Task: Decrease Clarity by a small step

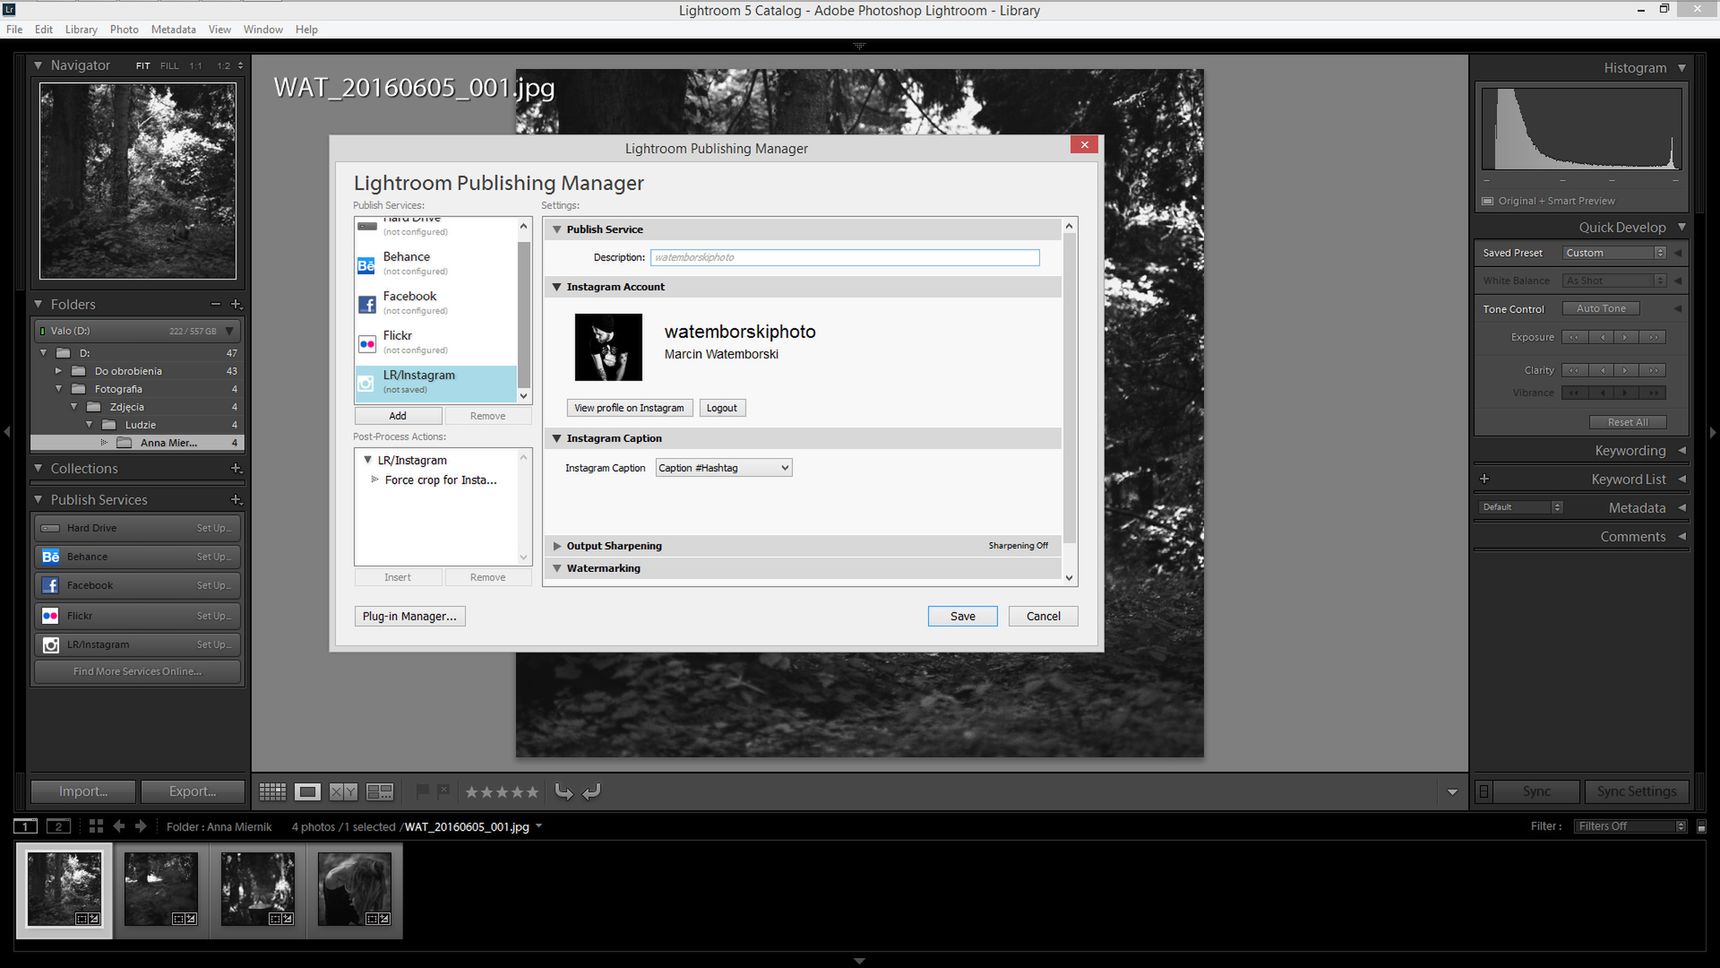Action: [1601, 370]
